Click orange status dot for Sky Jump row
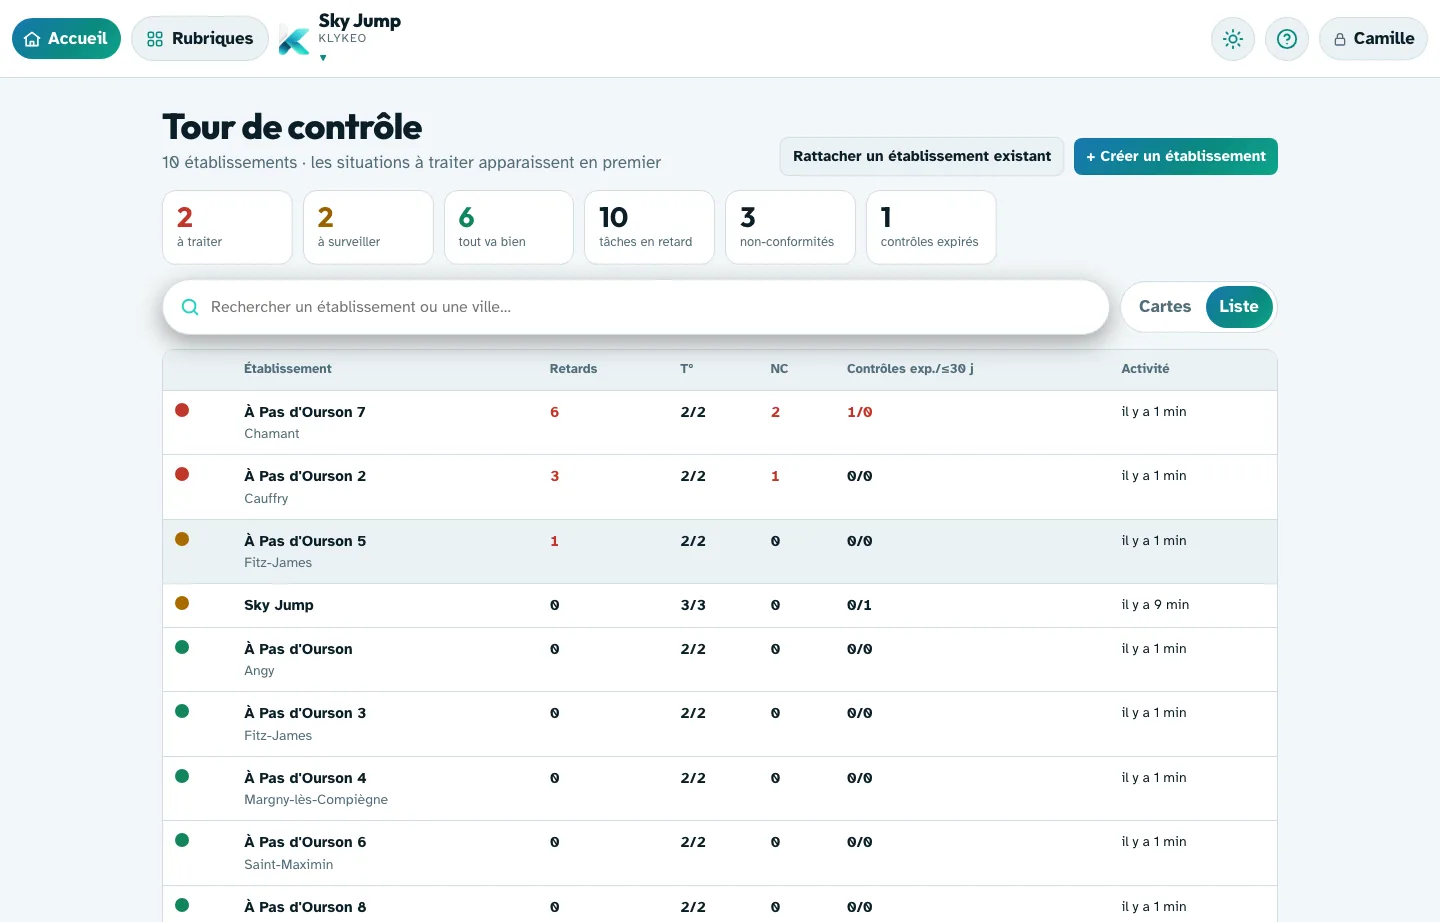This screenshot has width=1440, height=922. pyautogui.click(x=182, y=603)
